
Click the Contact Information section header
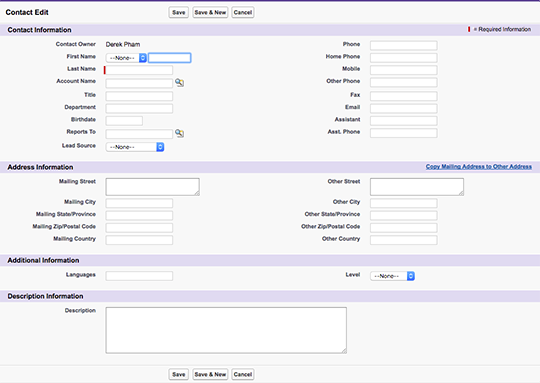pyautogui.click(x=39, y=30)
